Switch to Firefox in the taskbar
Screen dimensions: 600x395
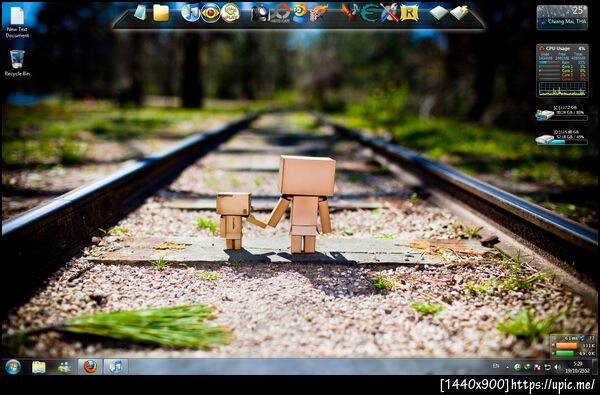pyautogui.click(x=90, y=367)
